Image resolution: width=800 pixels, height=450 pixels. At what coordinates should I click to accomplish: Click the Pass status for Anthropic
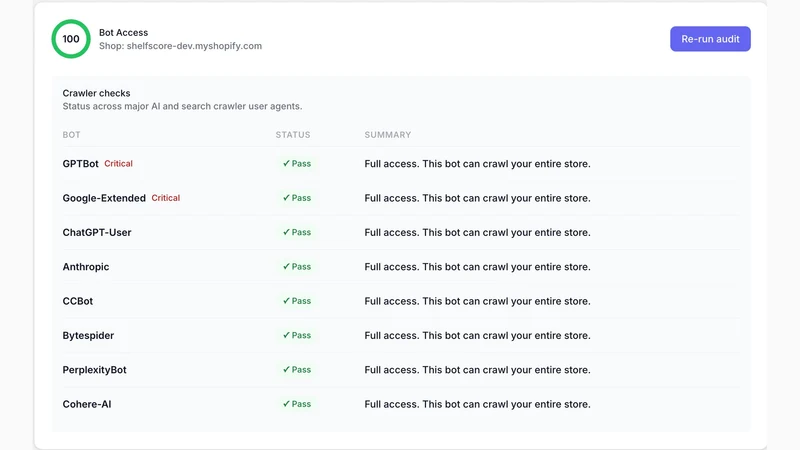coord(297,267)
